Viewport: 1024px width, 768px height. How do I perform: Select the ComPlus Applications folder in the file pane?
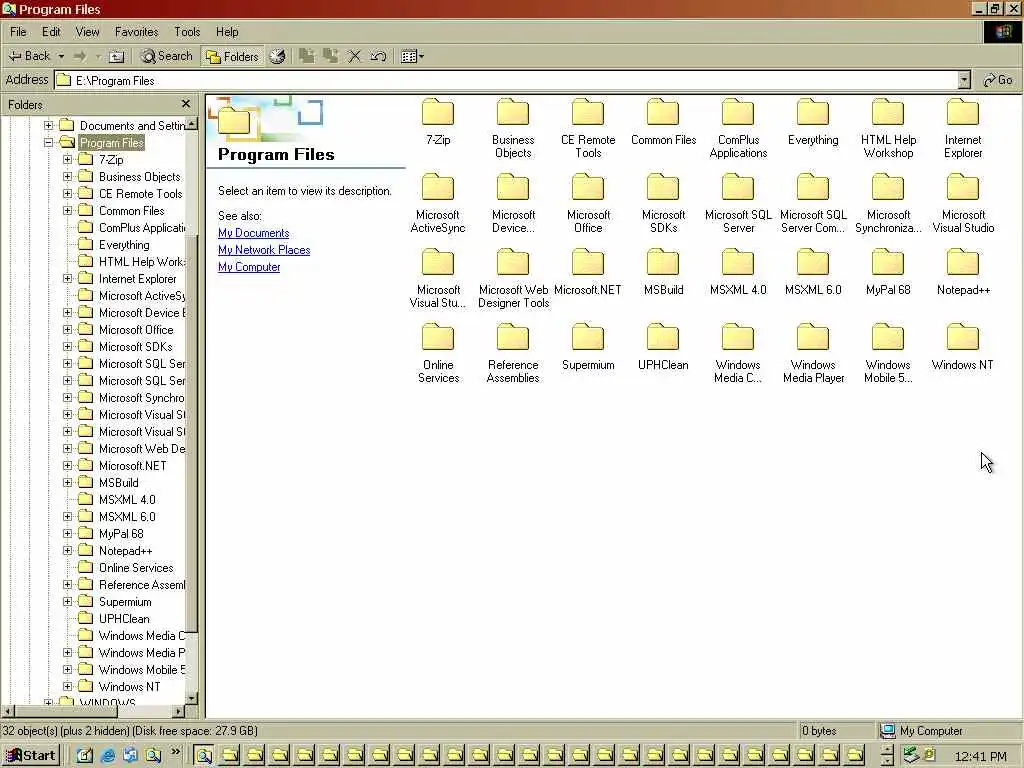[738, 128]
